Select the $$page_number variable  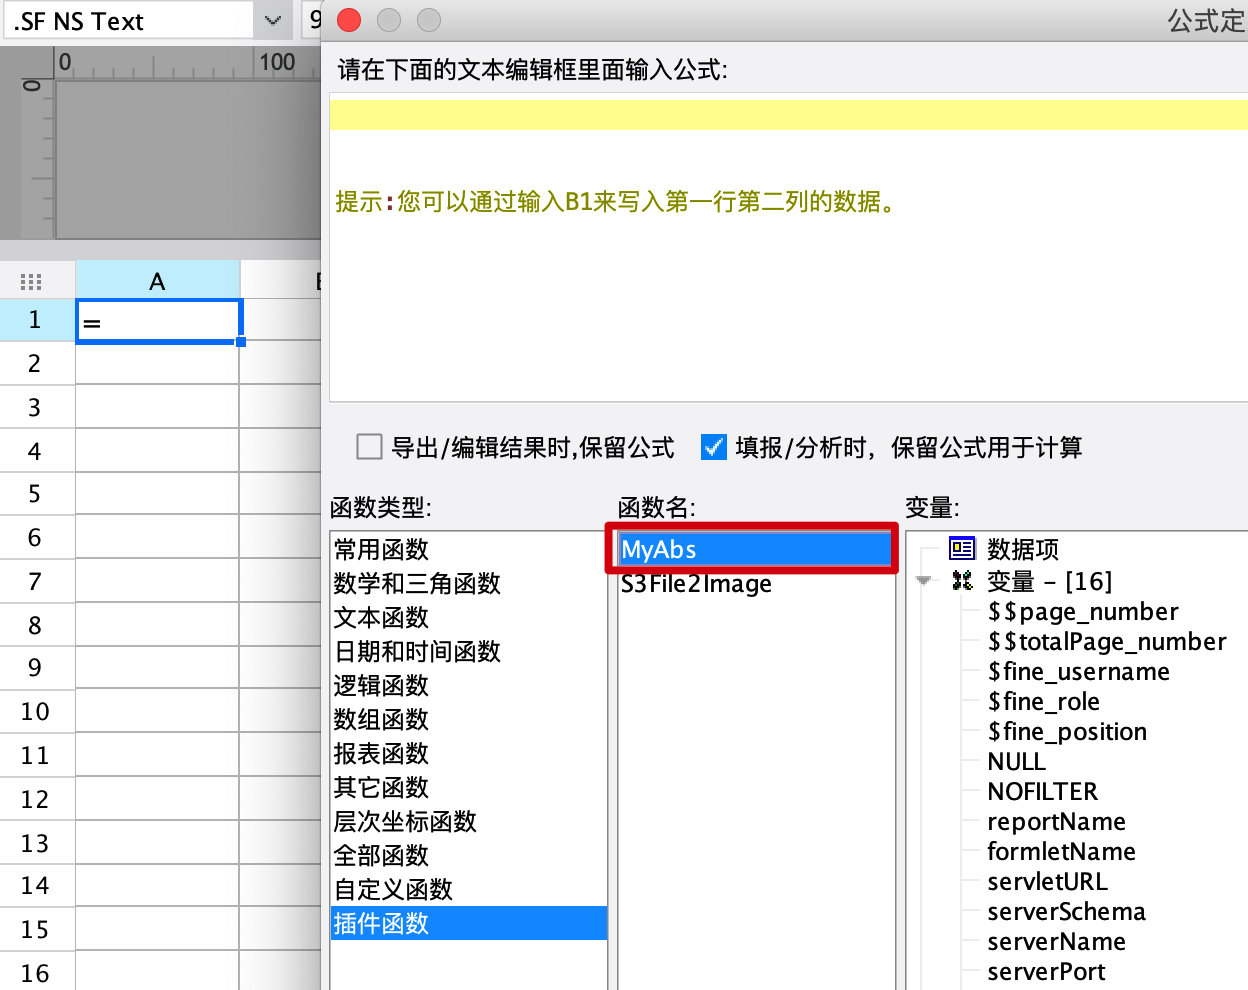[1083, 611]
